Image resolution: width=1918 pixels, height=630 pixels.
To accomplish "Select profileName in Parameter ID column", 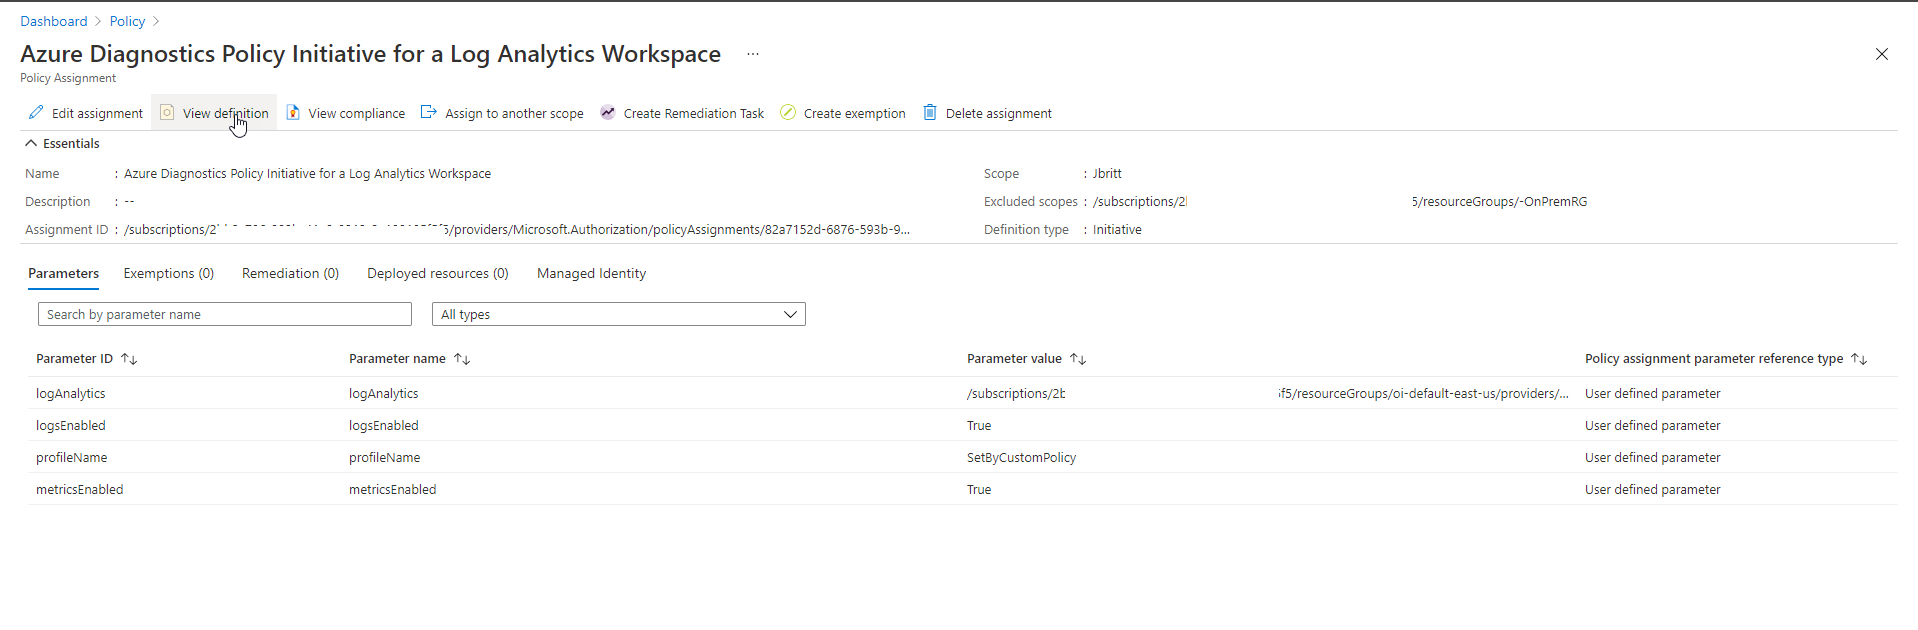I will coord(72,457).
